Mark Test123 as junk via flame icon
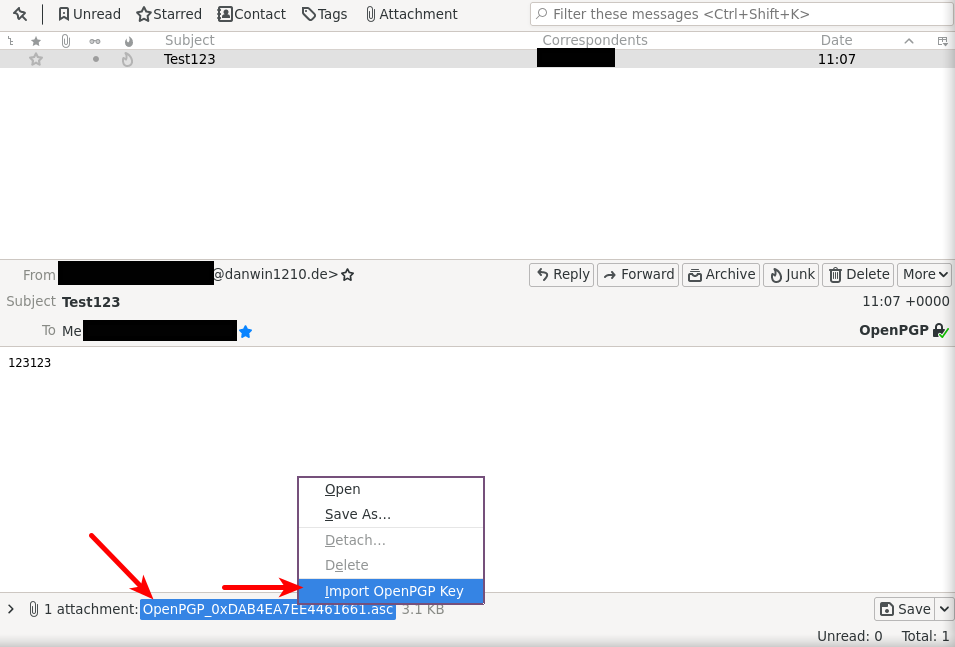955x647 pixels. (x=127, y=59)
